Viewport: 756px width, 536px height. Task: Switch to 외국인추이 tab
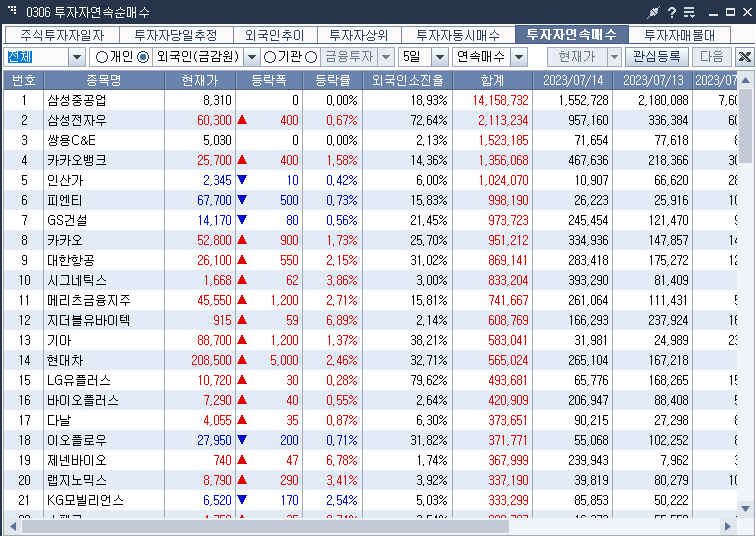pyautogui.click(x=275, y=35)
